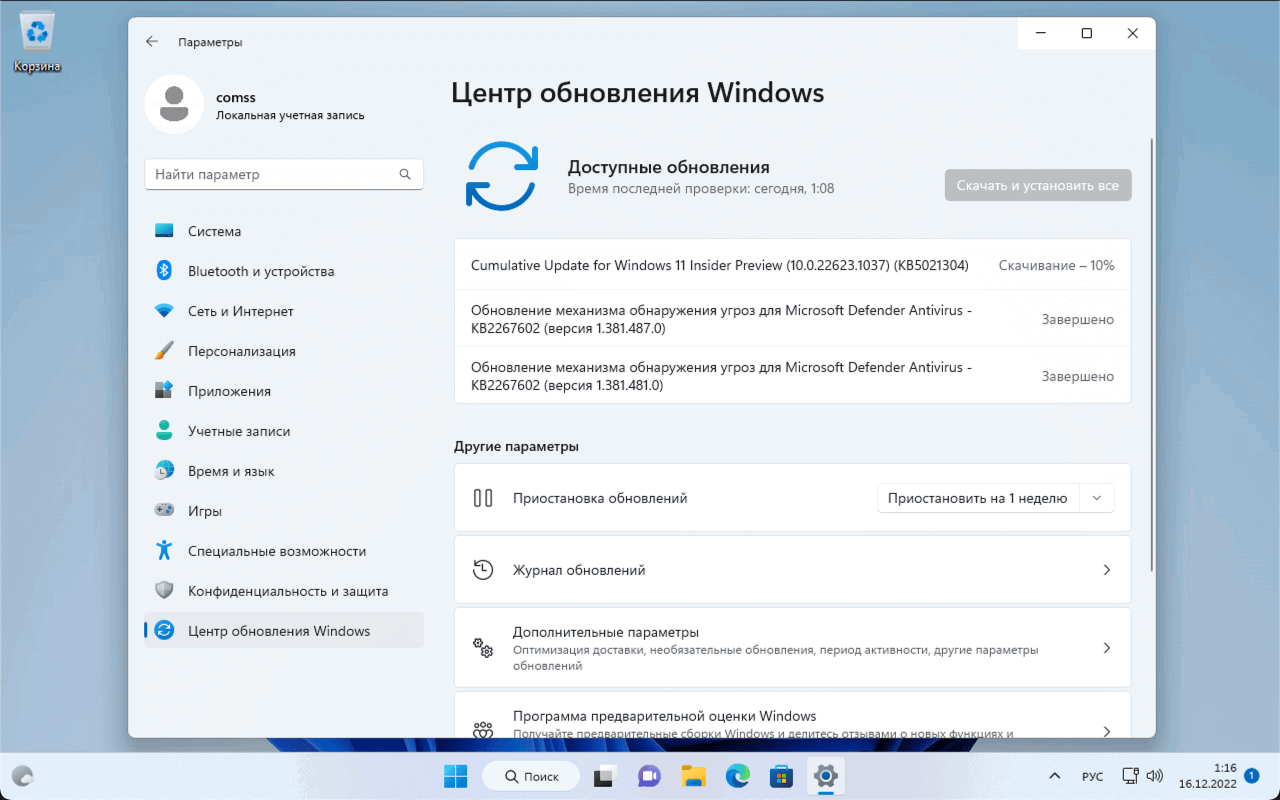Select Сеть и Интернет in sidebar

tap(284, 311)
